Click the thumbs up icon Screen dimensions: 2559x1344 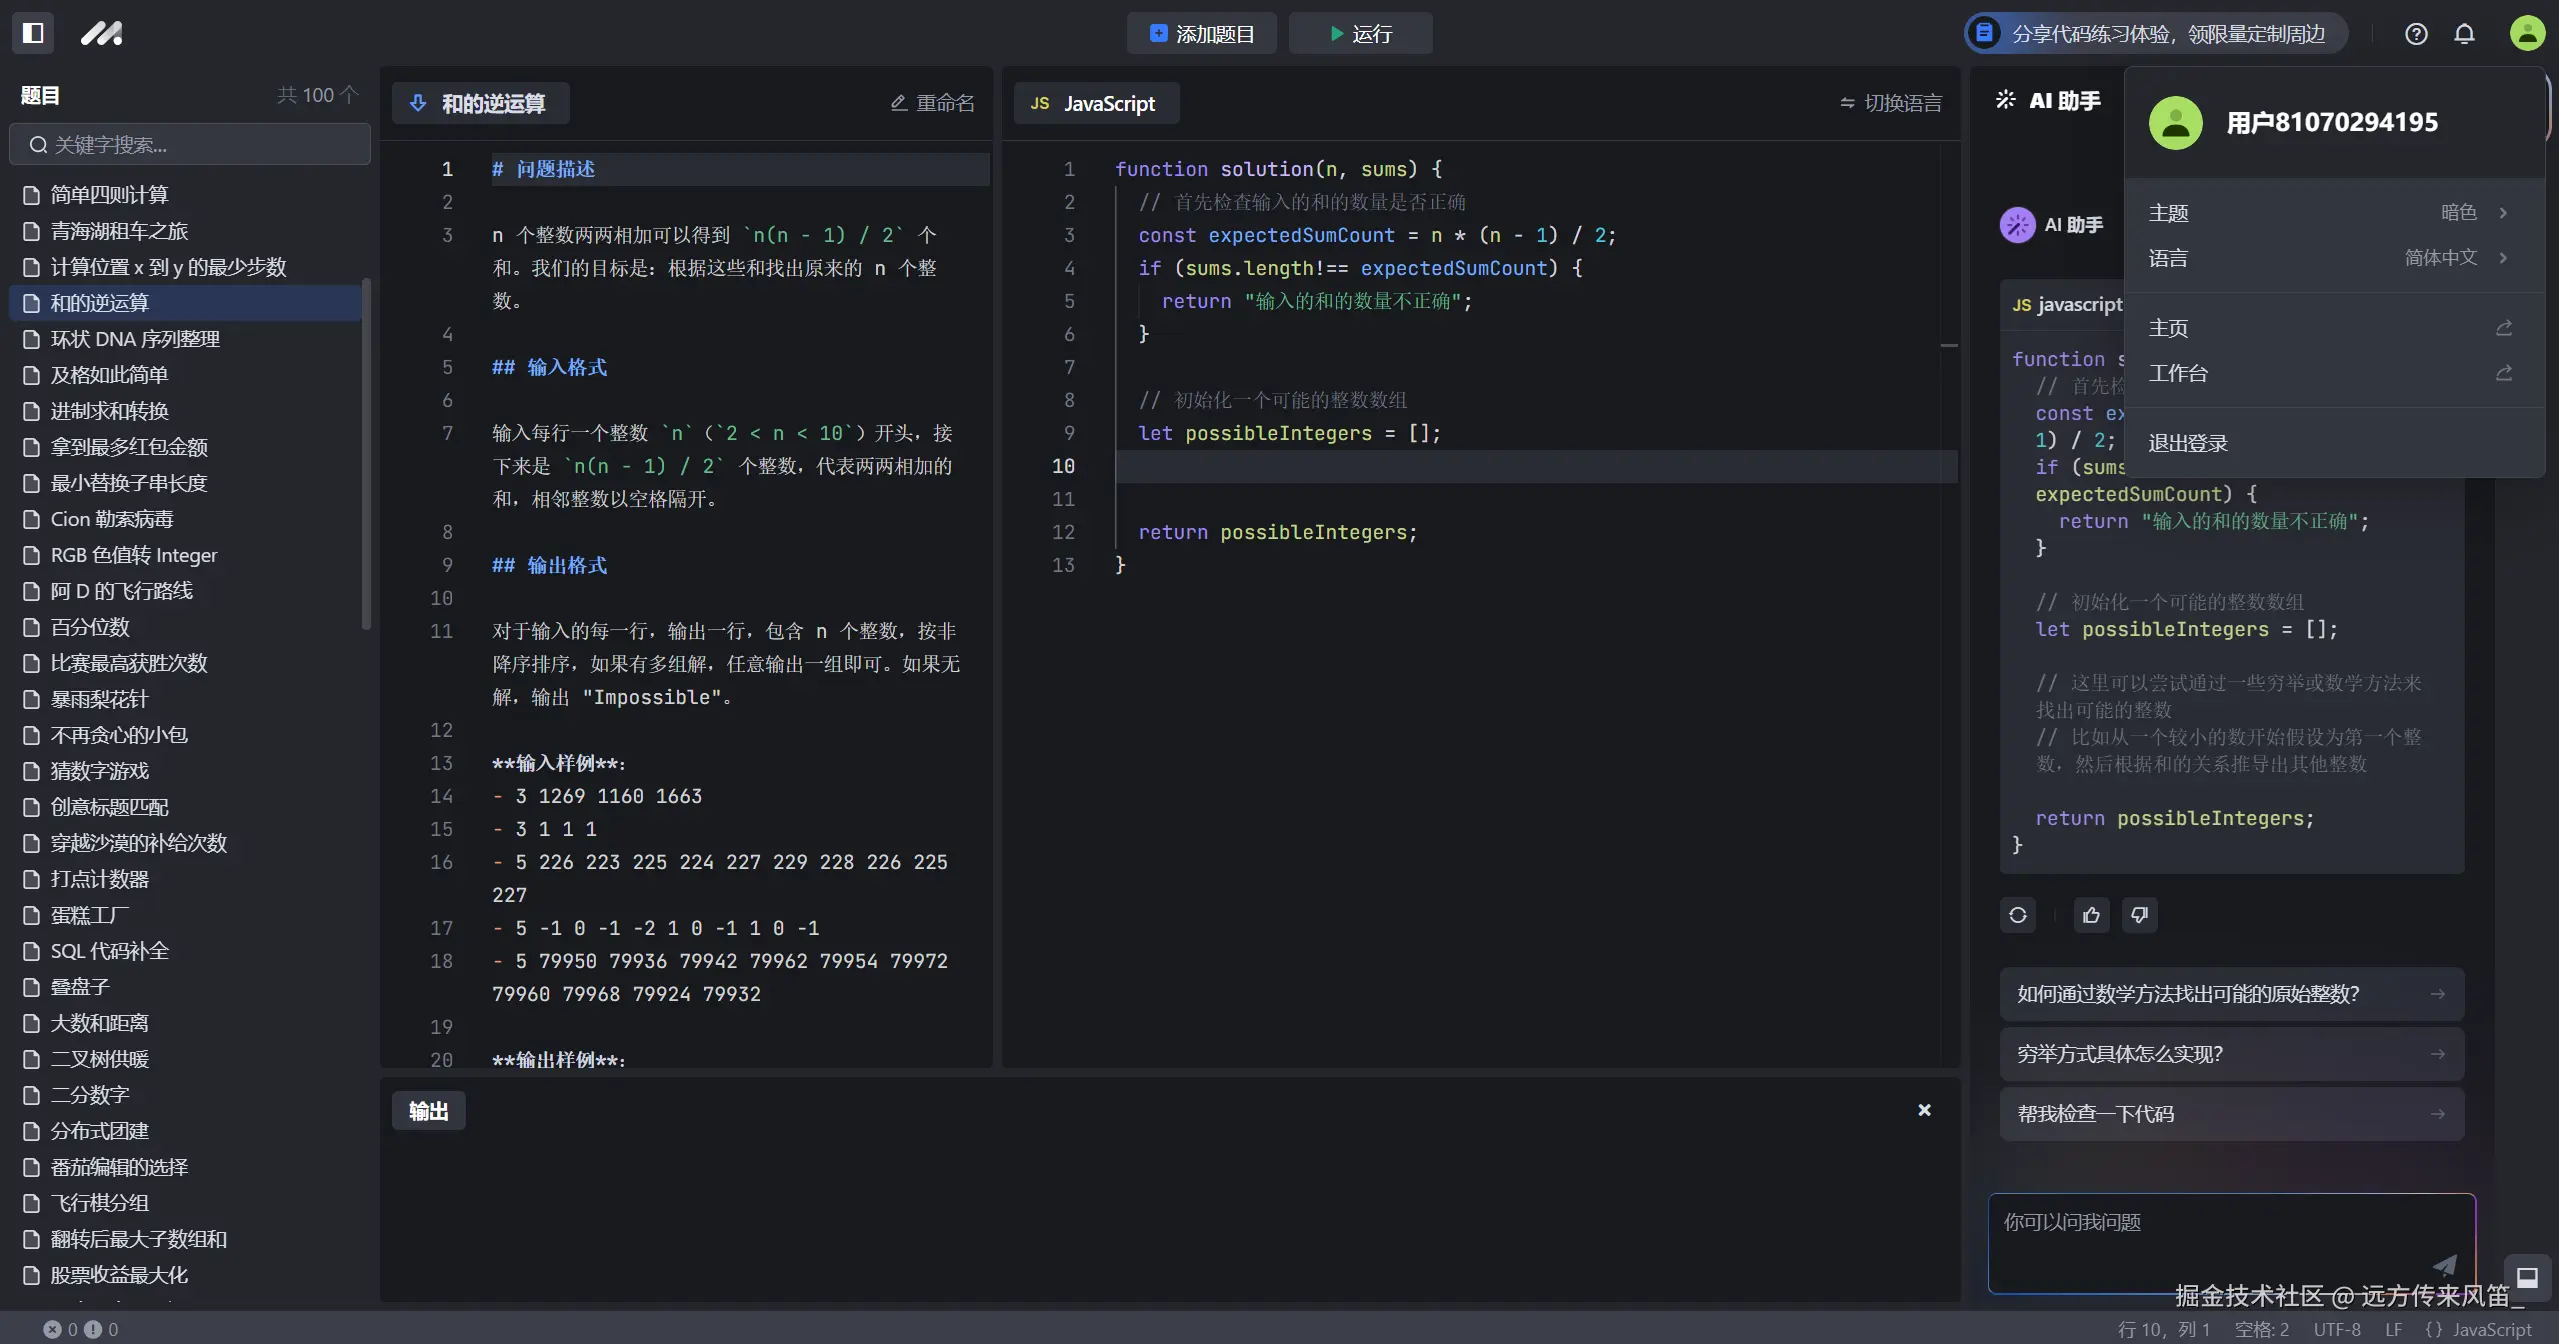(x=2091, y=915)
